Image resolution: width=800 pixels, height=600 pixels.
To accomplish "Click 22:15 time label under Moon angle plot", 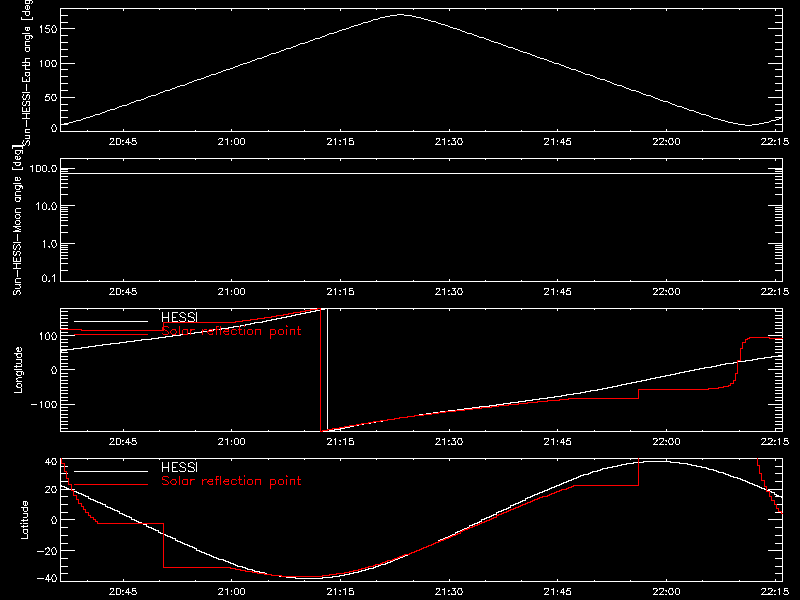I will point(774,292).
